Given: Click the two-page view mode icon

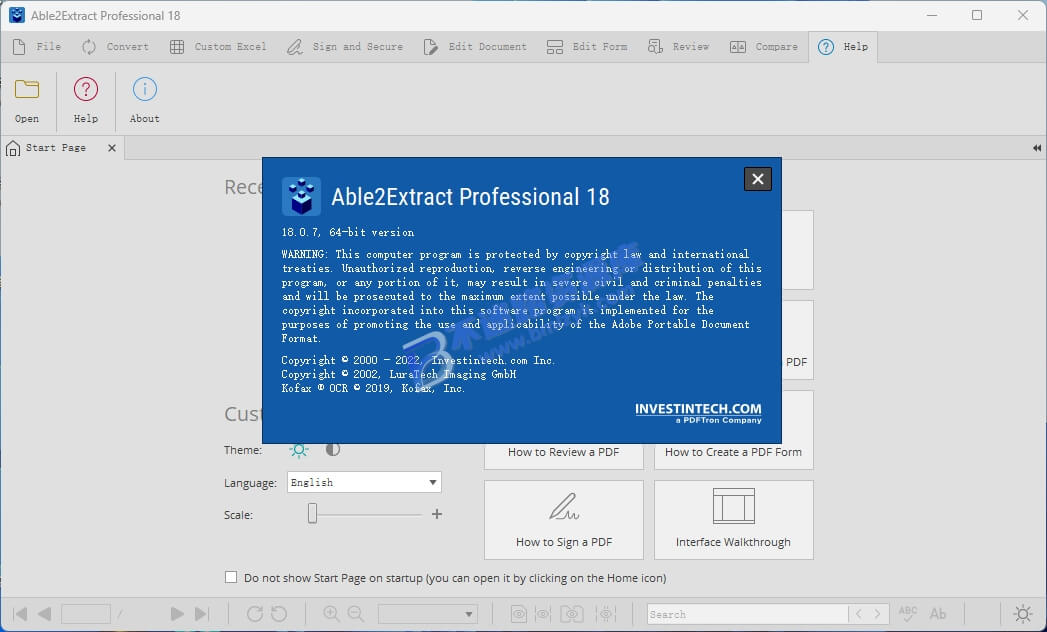Looking at the screenshot, I should point(572,614).
